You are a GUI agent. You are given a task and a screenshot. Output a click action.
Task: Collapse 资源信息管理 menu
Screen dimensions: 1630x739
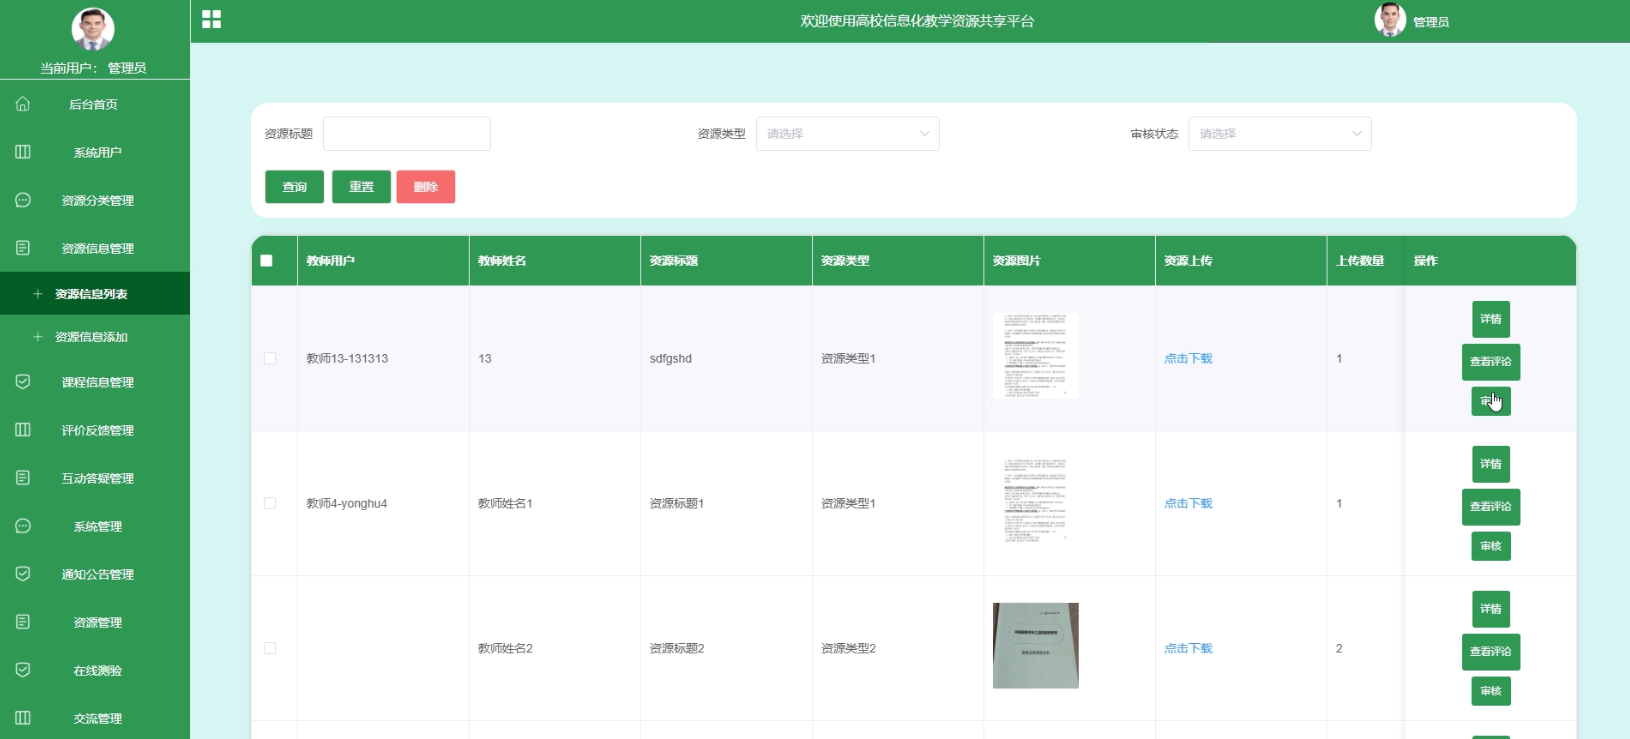coord(95,248)
